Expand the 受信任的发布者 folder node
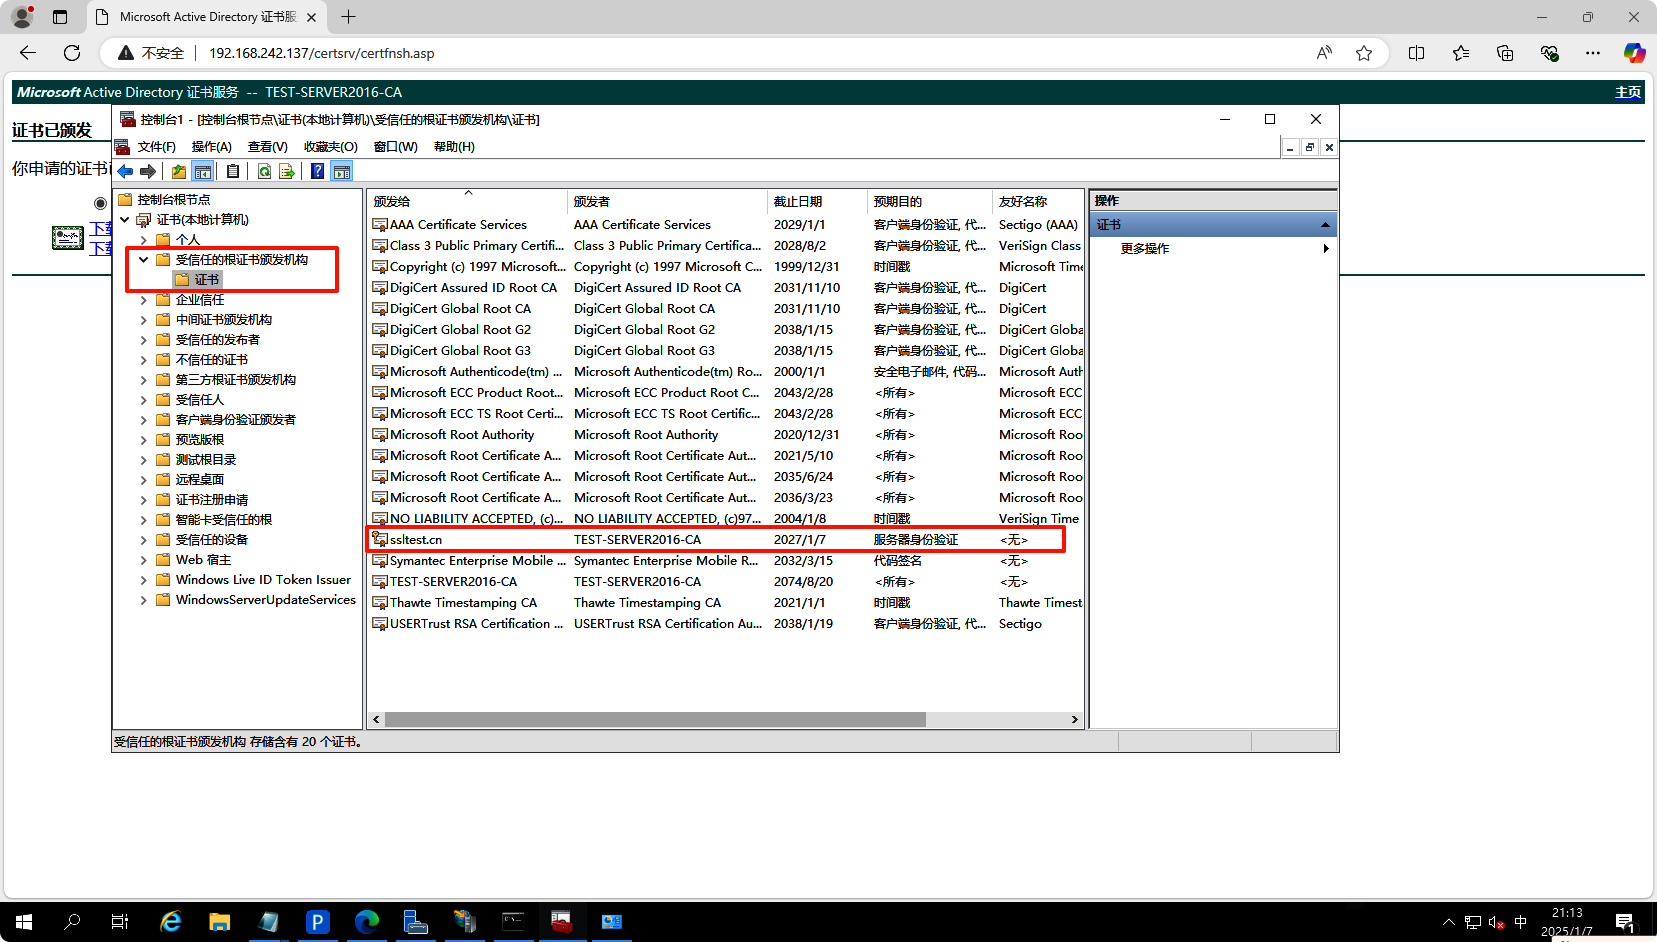Screen dimensions: 1657x942 tap(144, 340)
